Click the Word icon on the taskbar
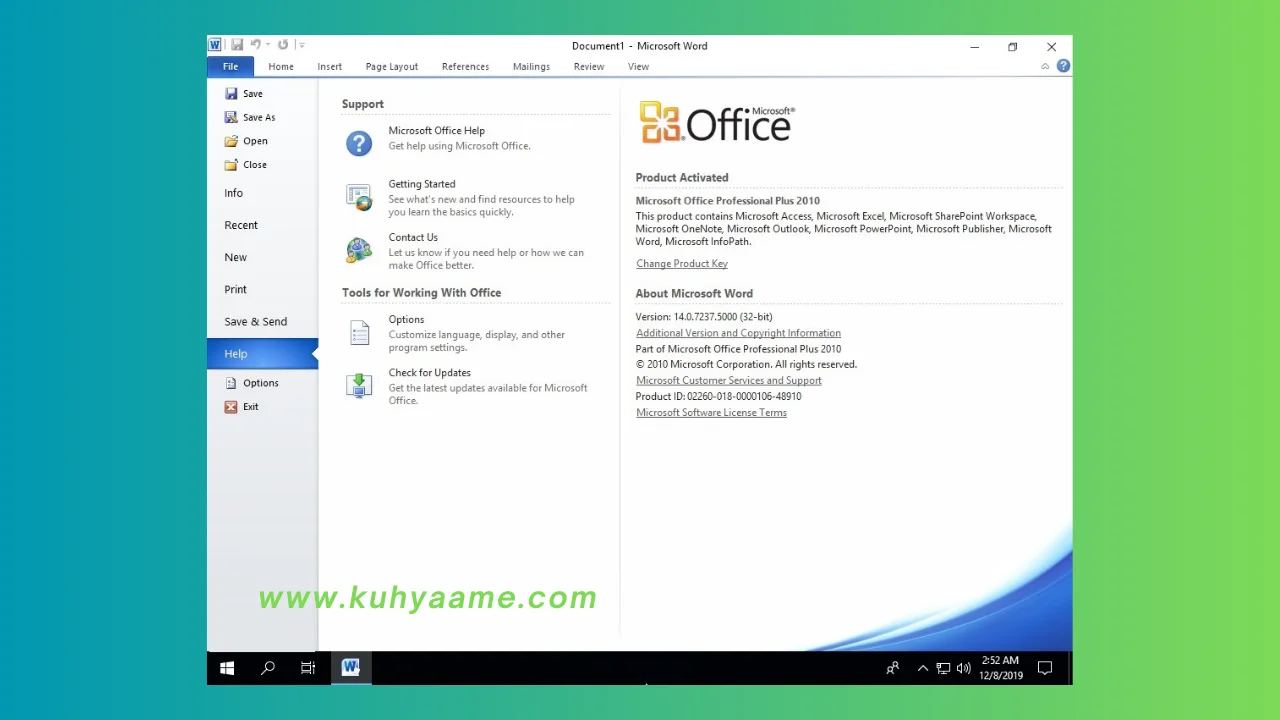Screen dimensions: 1280x720 (350, 668)
